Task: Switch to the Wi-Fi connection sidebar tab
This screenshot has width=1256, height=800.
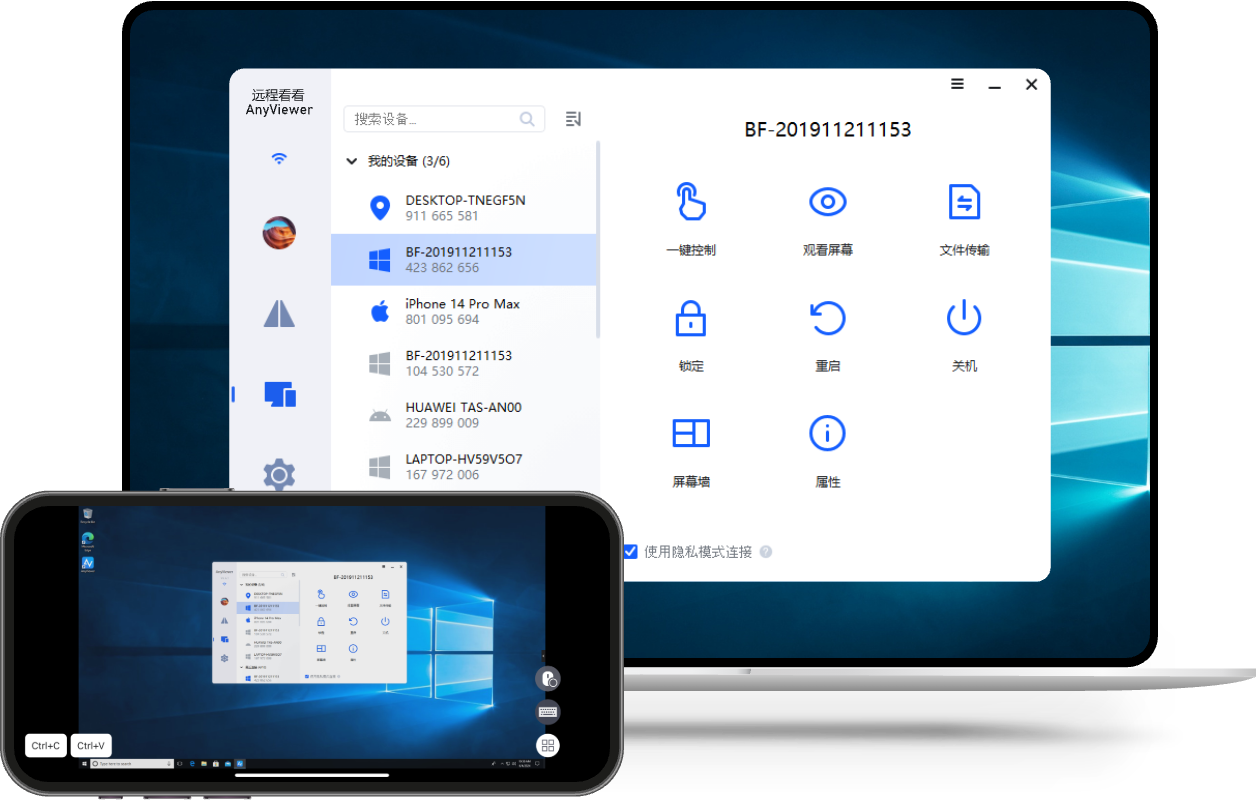Action: coord(279,159)
